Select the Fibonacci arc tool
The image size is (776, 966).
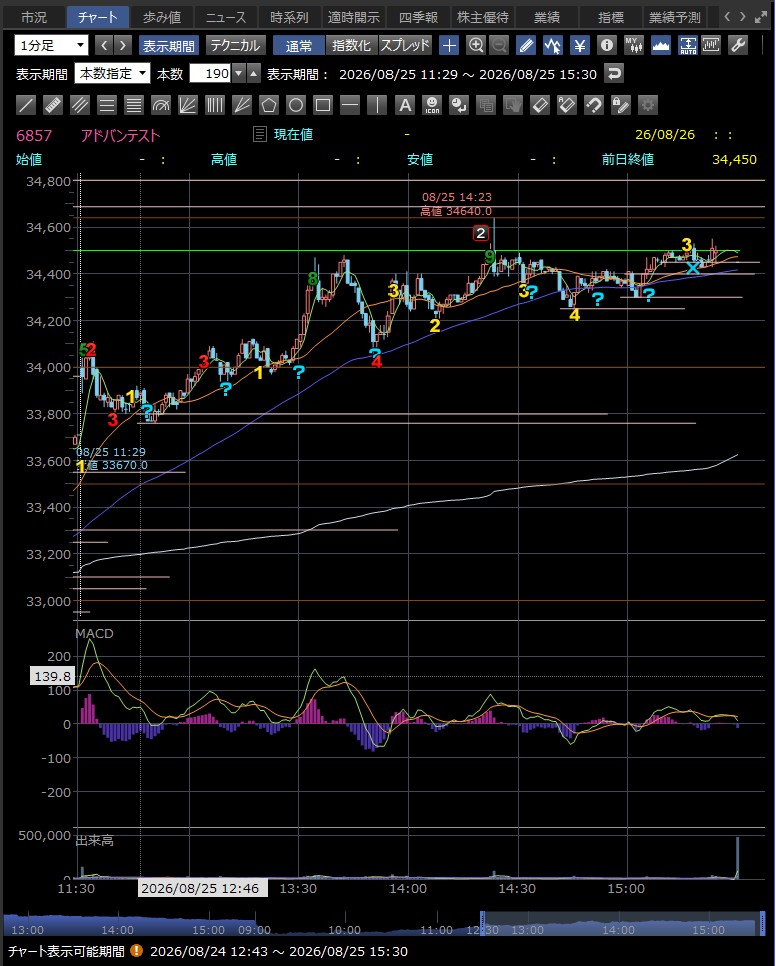coord(161,105)
